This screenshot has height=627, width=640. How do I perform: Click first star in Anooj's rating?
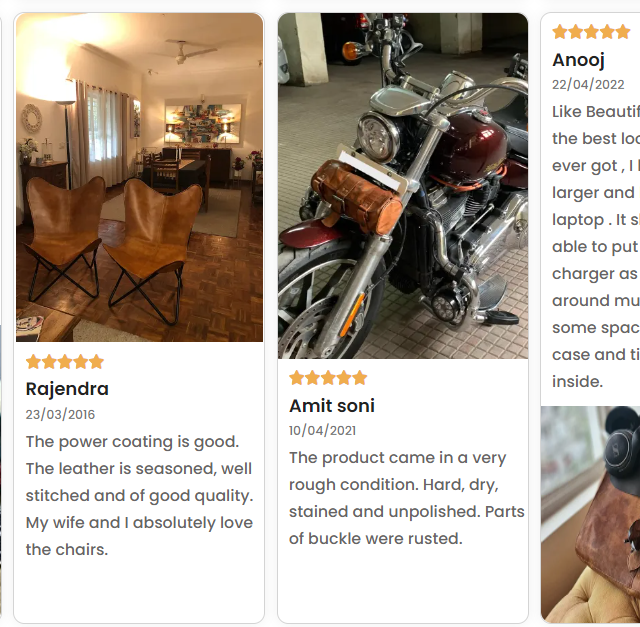click(560, 32)
